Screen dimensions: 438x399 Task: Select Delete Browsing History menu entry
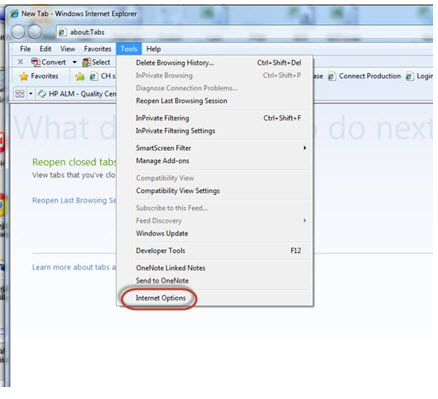[215, 63]
